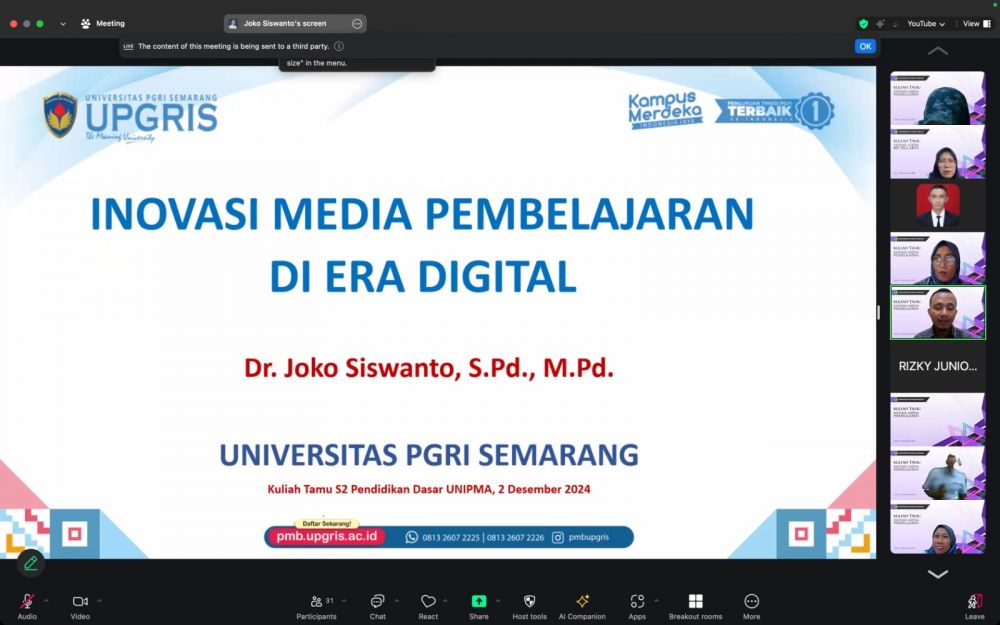Open the annotate pencil tool
Screen dimensions: 1000x625
click(x=30, y=563)
